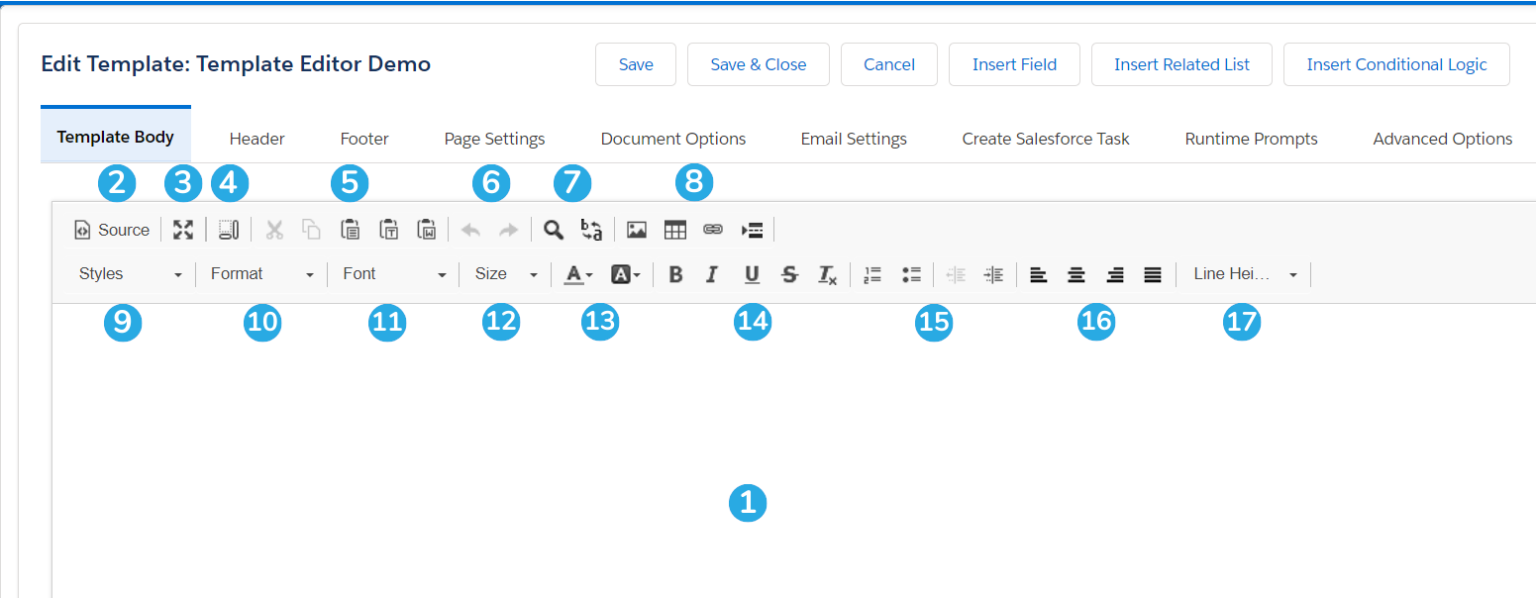Insert a hyperlink
Image resolution: width=1536 pixels, height=598 pixels.
[x=713, y=229]
